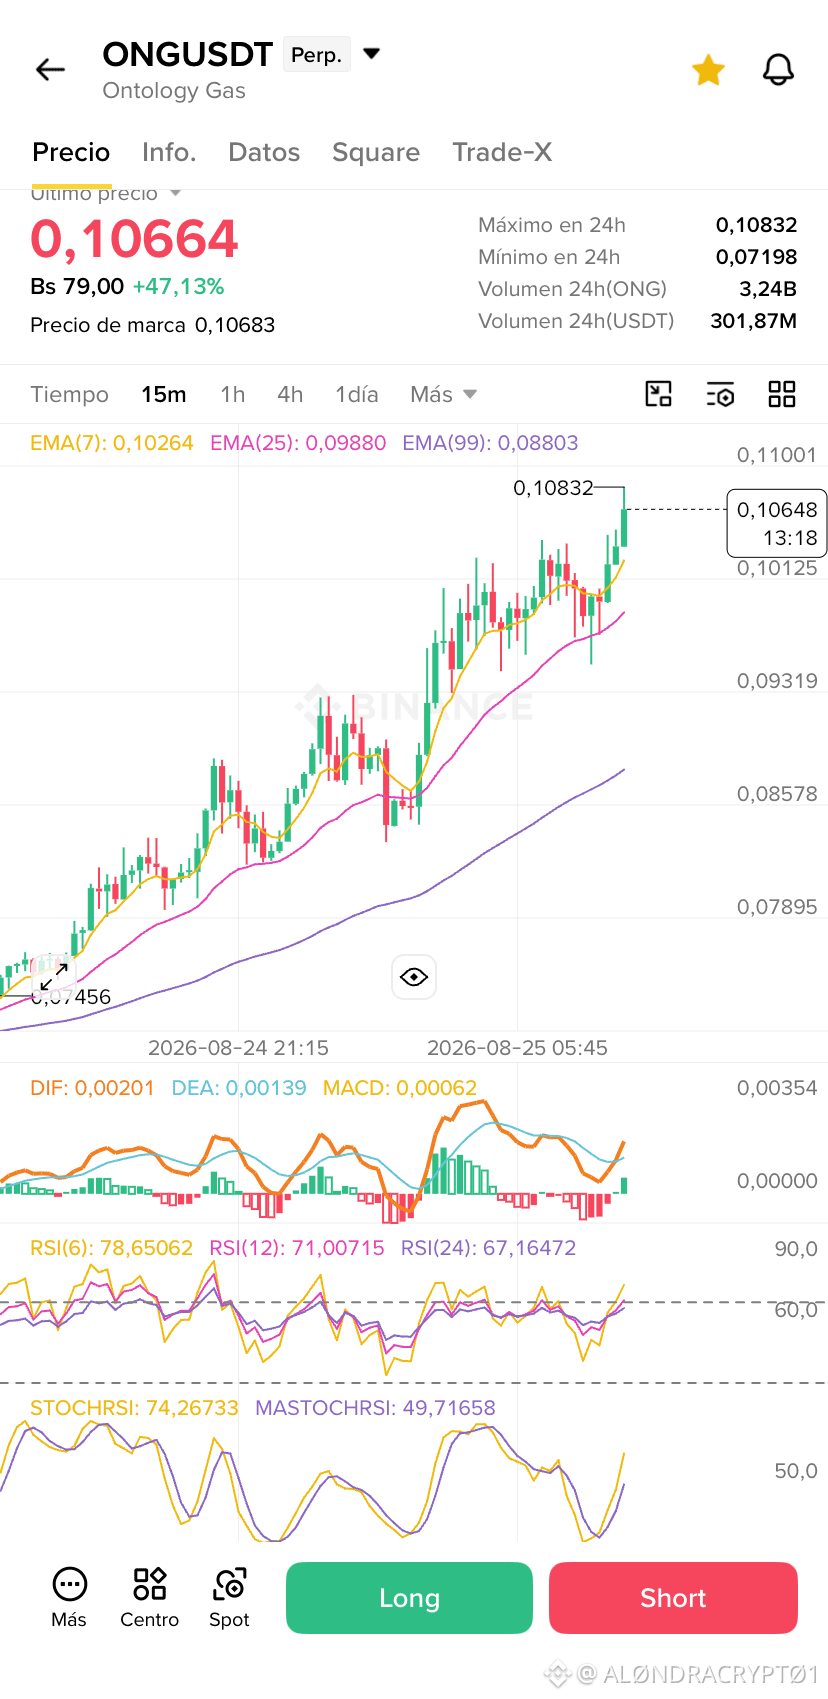The image size is (828, 1699).
Task: Select the 1h timeframe
Action: (233, 394)
